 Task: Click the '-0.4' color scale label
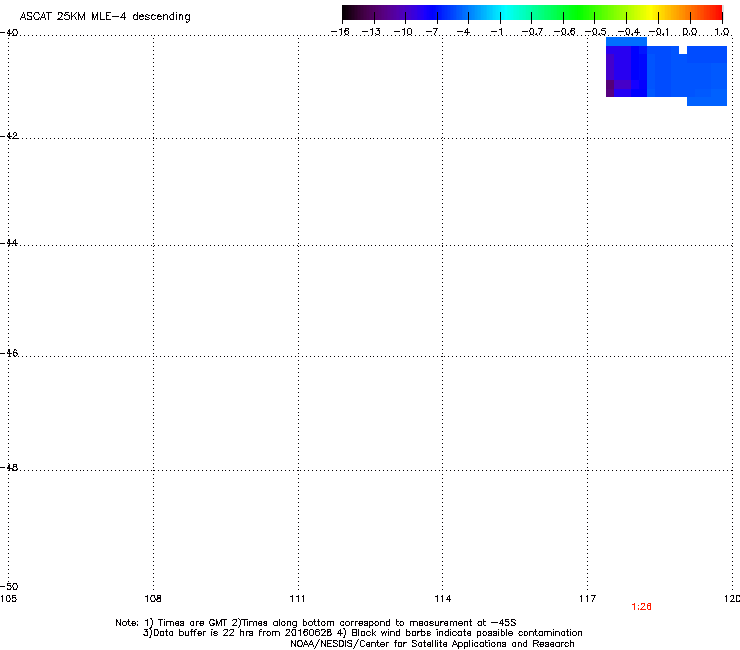629,32
